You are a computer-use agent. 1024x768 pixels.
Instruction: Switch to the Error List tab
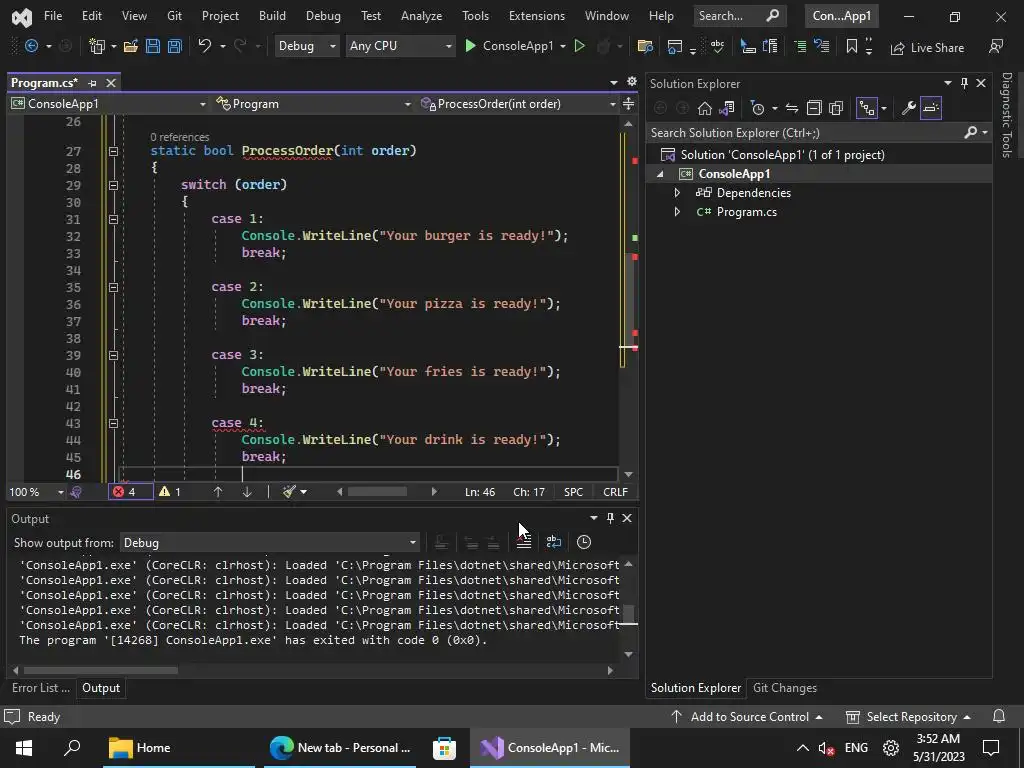tap(40, 688)
